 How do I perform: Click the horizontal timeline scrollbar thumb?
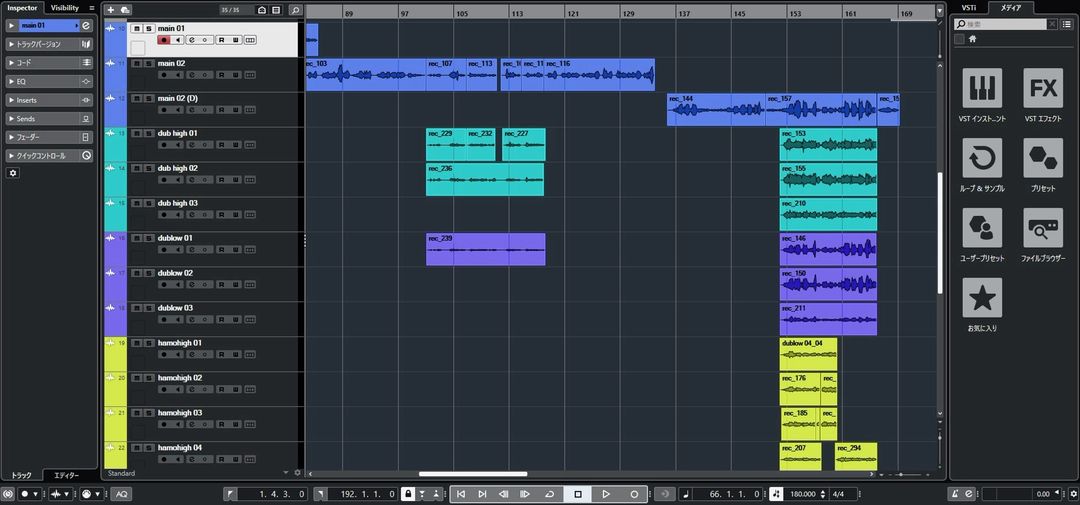coord(472,474)
